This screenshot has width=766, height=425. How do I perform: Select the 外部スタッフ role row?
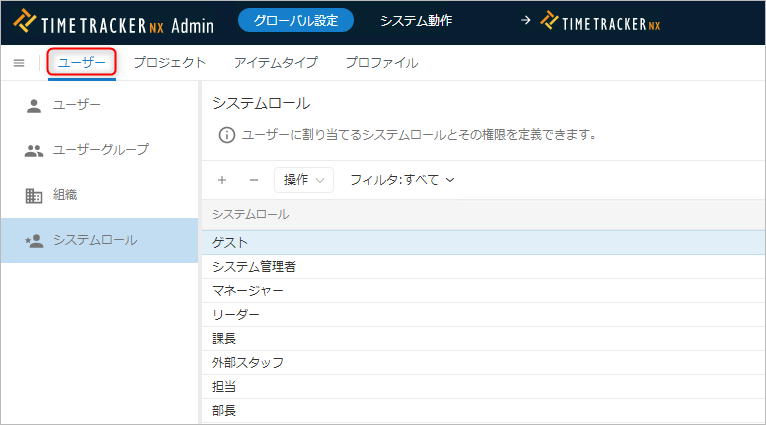(x=248, y=363)
